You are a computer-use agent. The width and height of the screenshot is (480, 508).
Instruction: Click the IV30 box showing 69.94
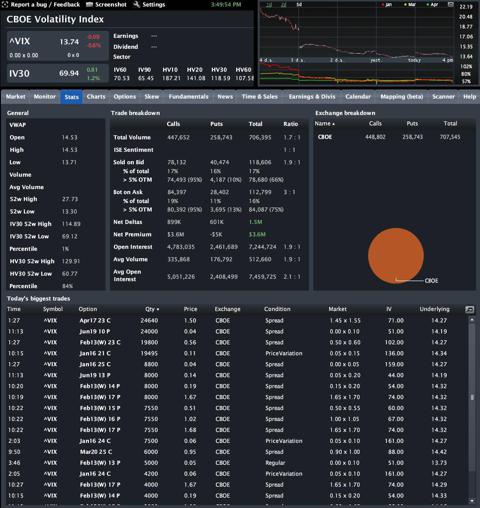pyautogui.click(x=58, y=73)
